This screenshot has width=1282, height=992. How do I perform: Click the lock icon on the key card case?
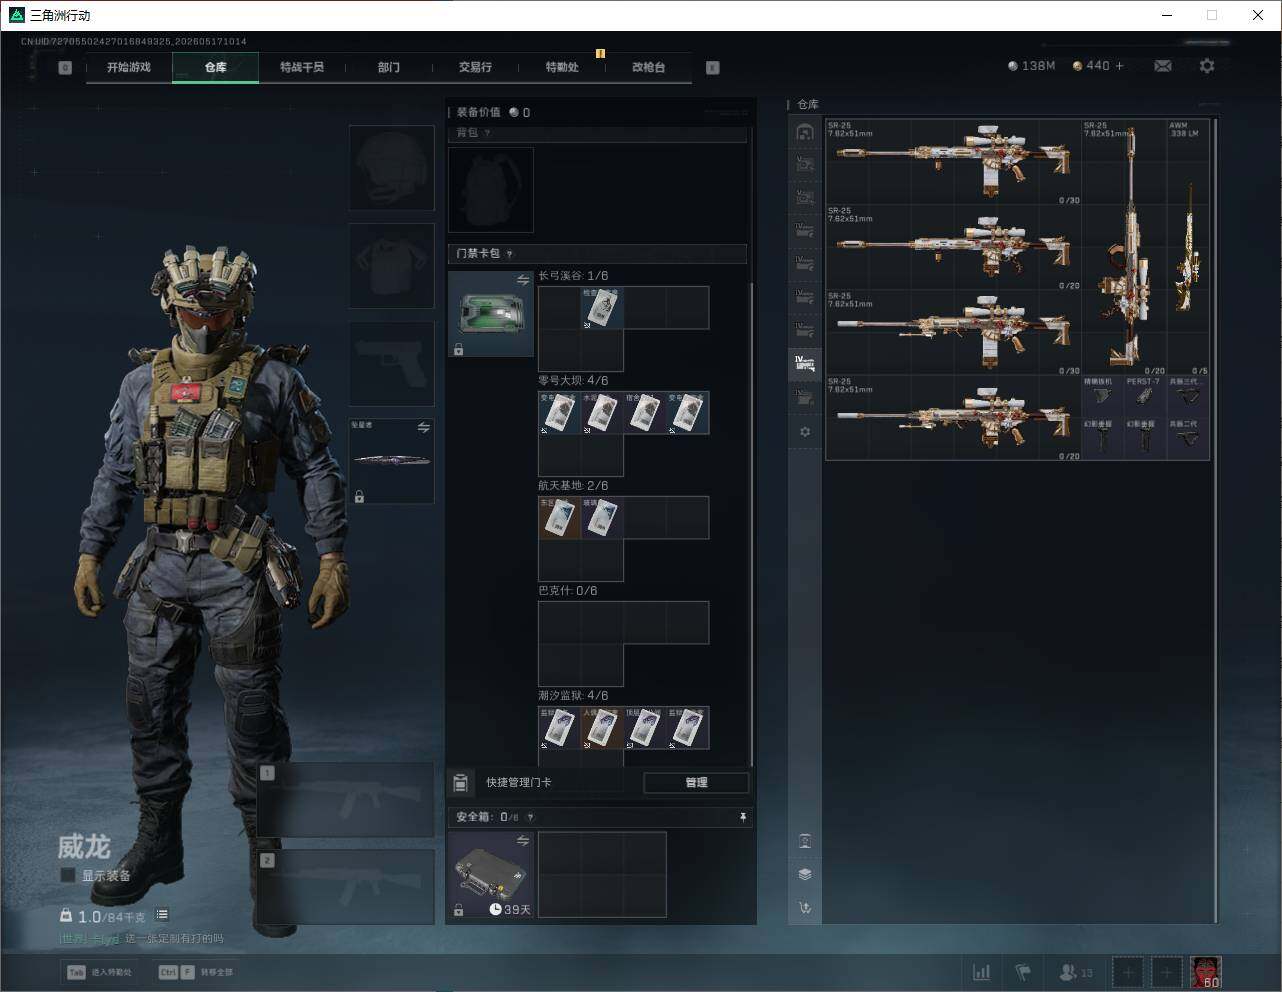tap(458, 349)
